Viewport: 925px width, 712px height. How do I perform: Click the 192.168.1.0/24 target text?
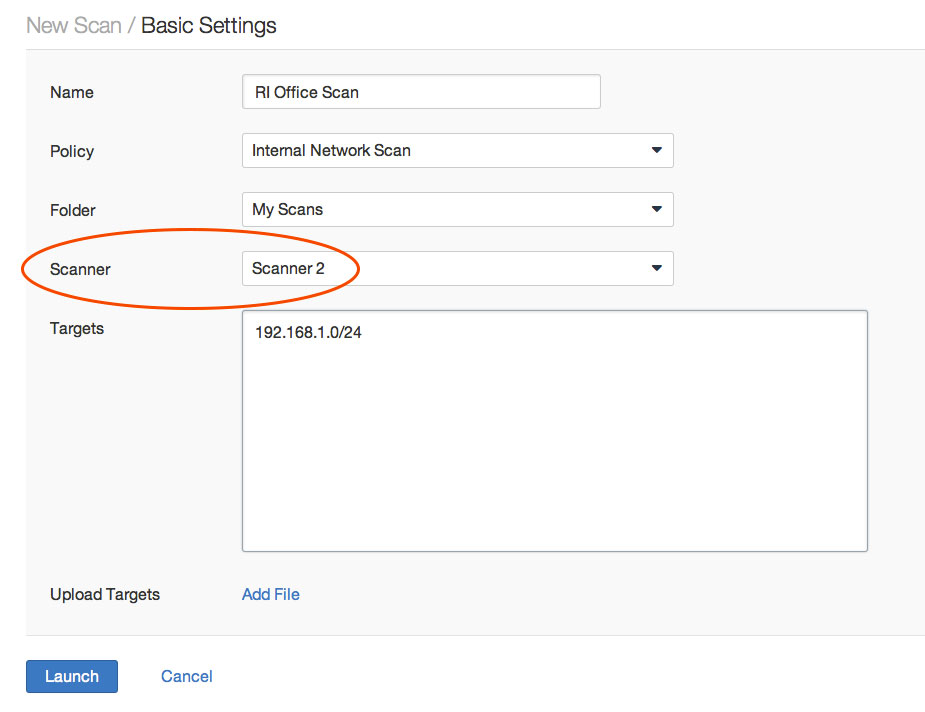[x=308, y=333]
